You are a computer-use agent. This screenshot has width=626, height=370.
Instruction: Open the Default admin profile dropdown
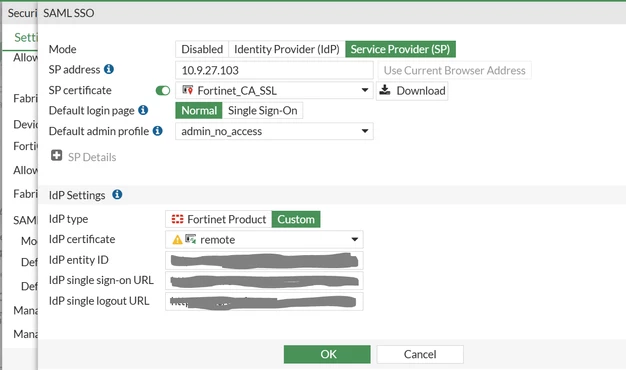[x=274, y=131]
